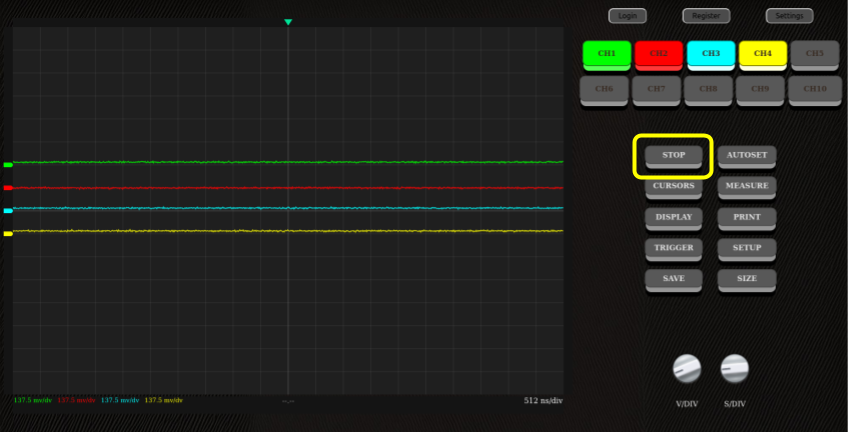Select the yellow CH4 ground level marker

[8, 234]
